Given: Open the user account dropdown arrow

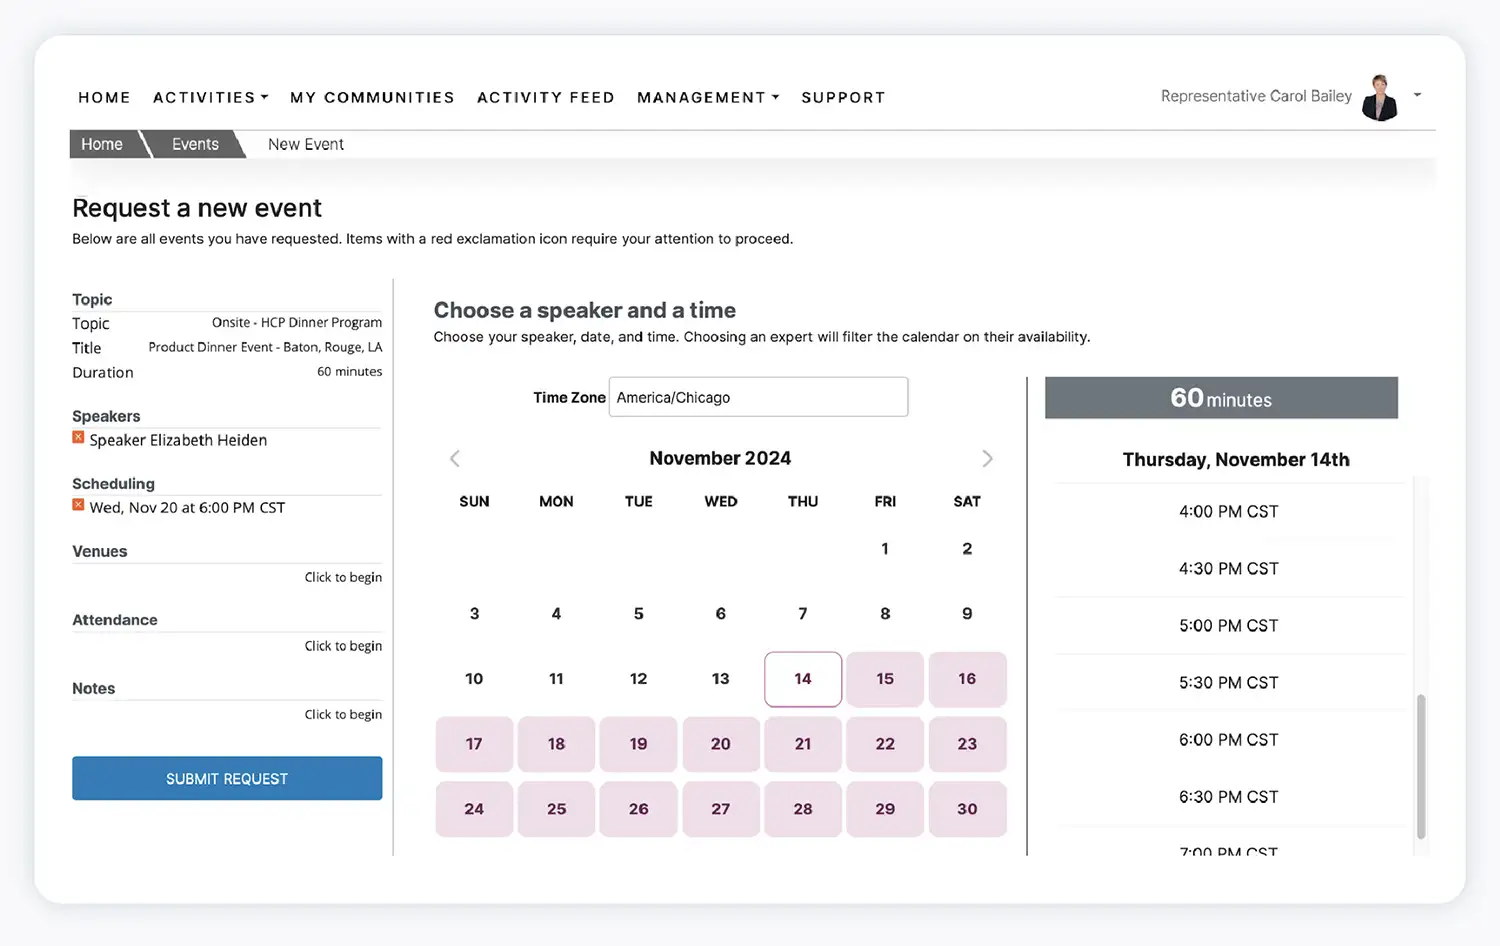Looking at the screenshot, I should [x=1417, y=95].
